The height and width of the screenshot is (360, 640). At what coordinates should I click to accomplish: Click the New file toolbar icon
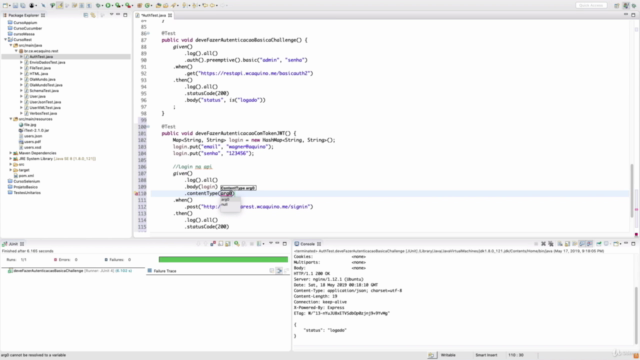click(x=6, y=5)
